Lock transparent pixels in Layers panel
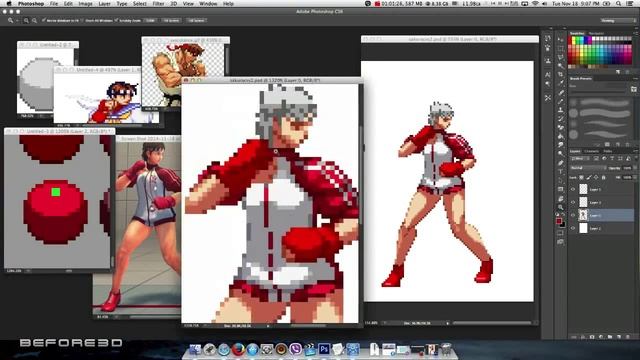The image size is (640, 360). [582, 178]
